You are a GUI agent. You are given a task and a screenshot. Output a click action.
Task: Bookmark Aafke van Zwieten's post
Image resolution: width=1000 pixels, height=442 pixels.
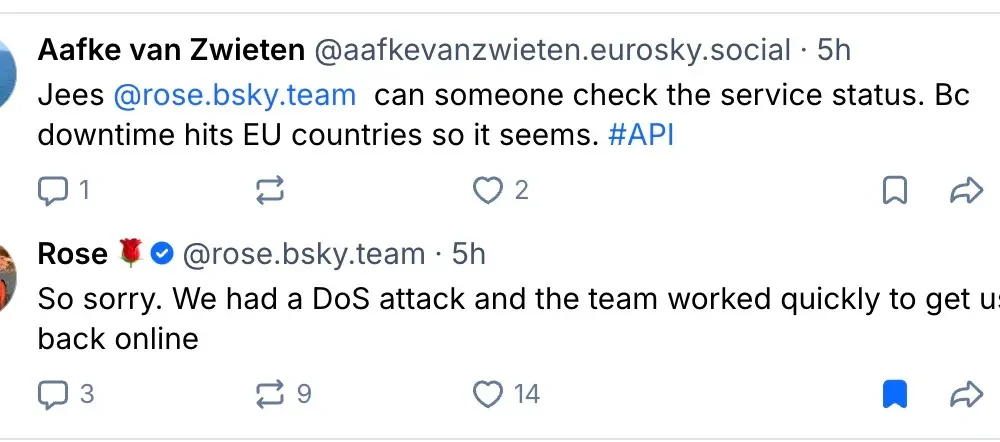[x=895, y=190]
